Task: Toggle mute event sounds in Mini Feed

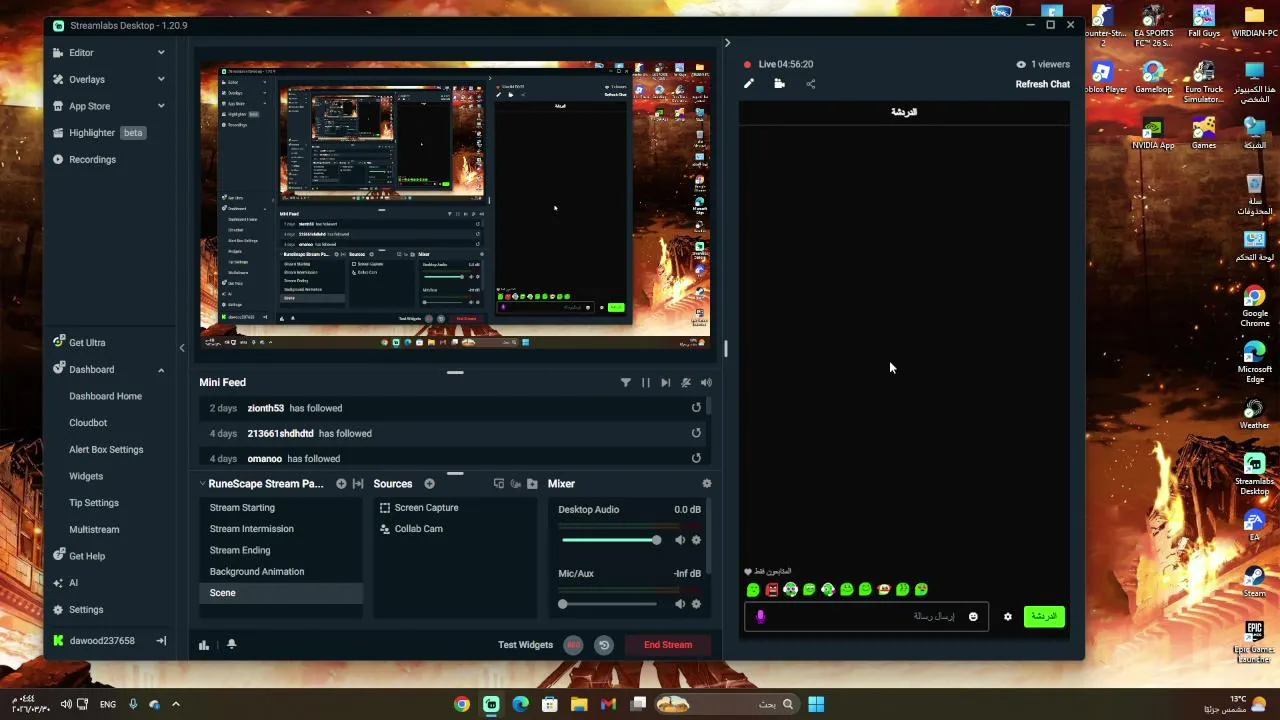Action: tap(686, 382)
